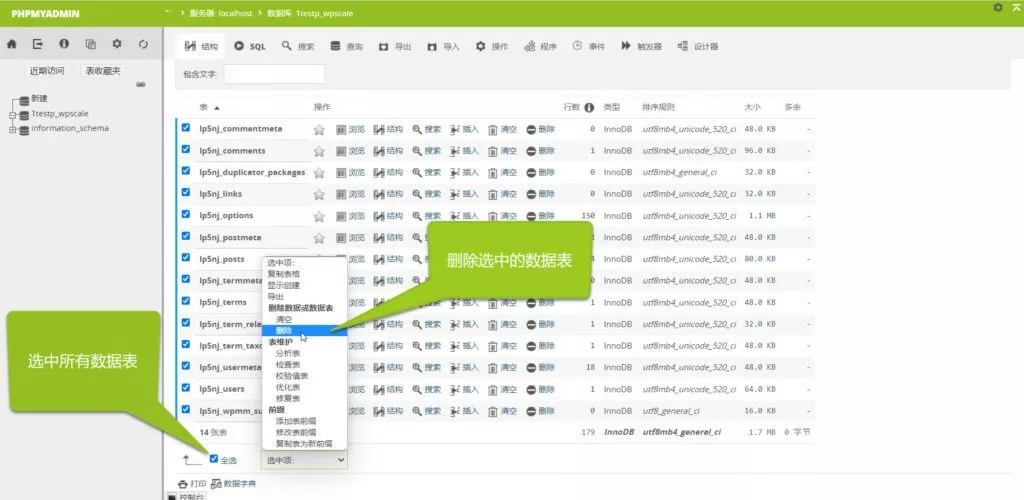Star the lp5nj_duplicator_packages table as favorite

click(319, 173)
